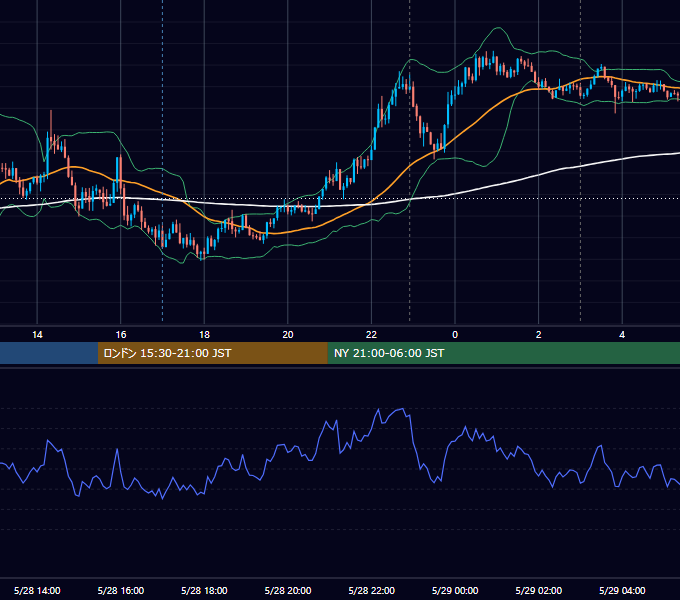Screen dimensions: 680x600
Task: Click the 5/28 16:00 time label
Action: point(121,590)
